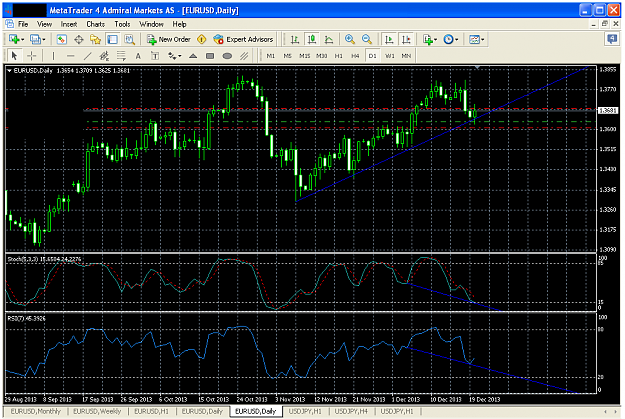Open the Help menu
This screenshot has width=625, height=419.
click(x=179, y=24)
